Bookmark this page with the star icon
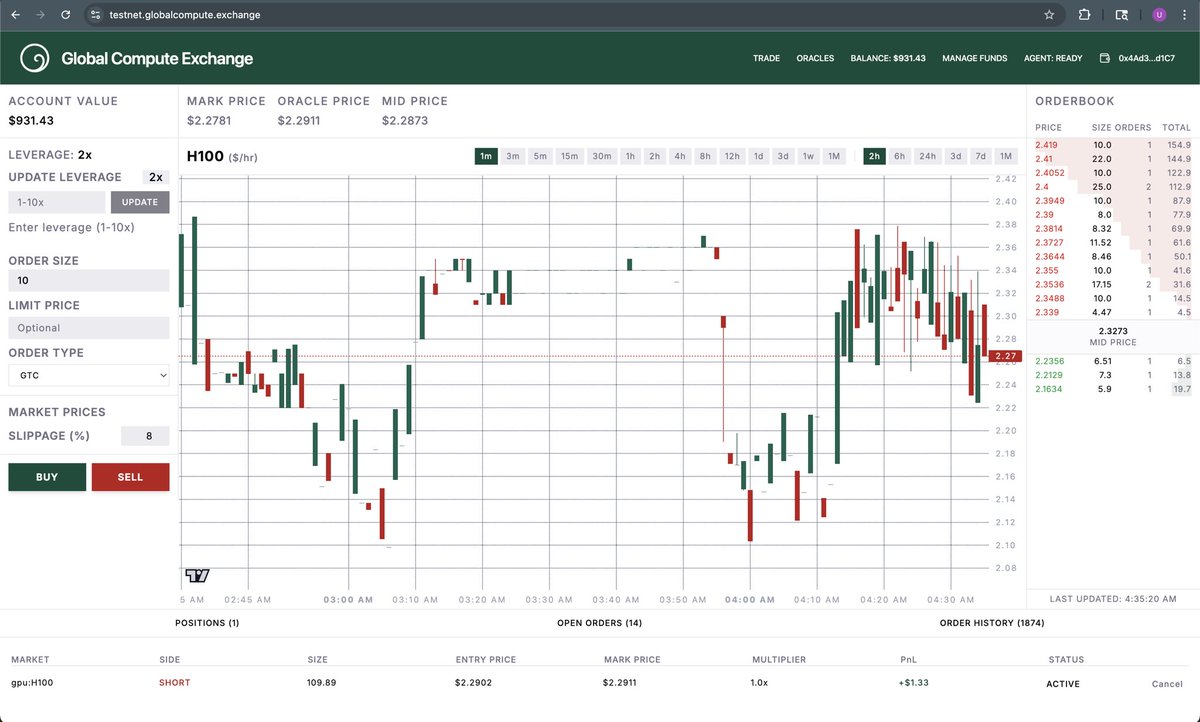1200x722 pixels. pyautogui.click(x=1049, y=15)
